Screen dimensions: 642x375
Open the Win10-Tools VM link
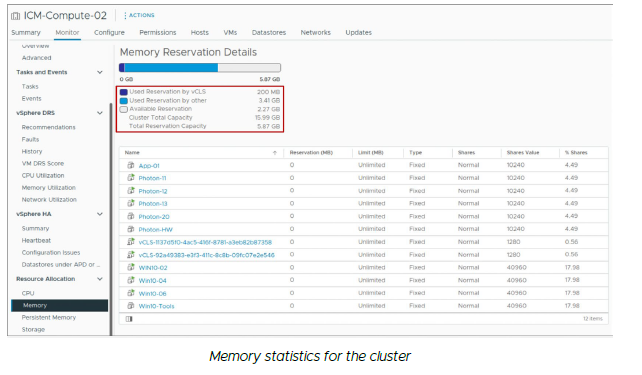[156, 306]
